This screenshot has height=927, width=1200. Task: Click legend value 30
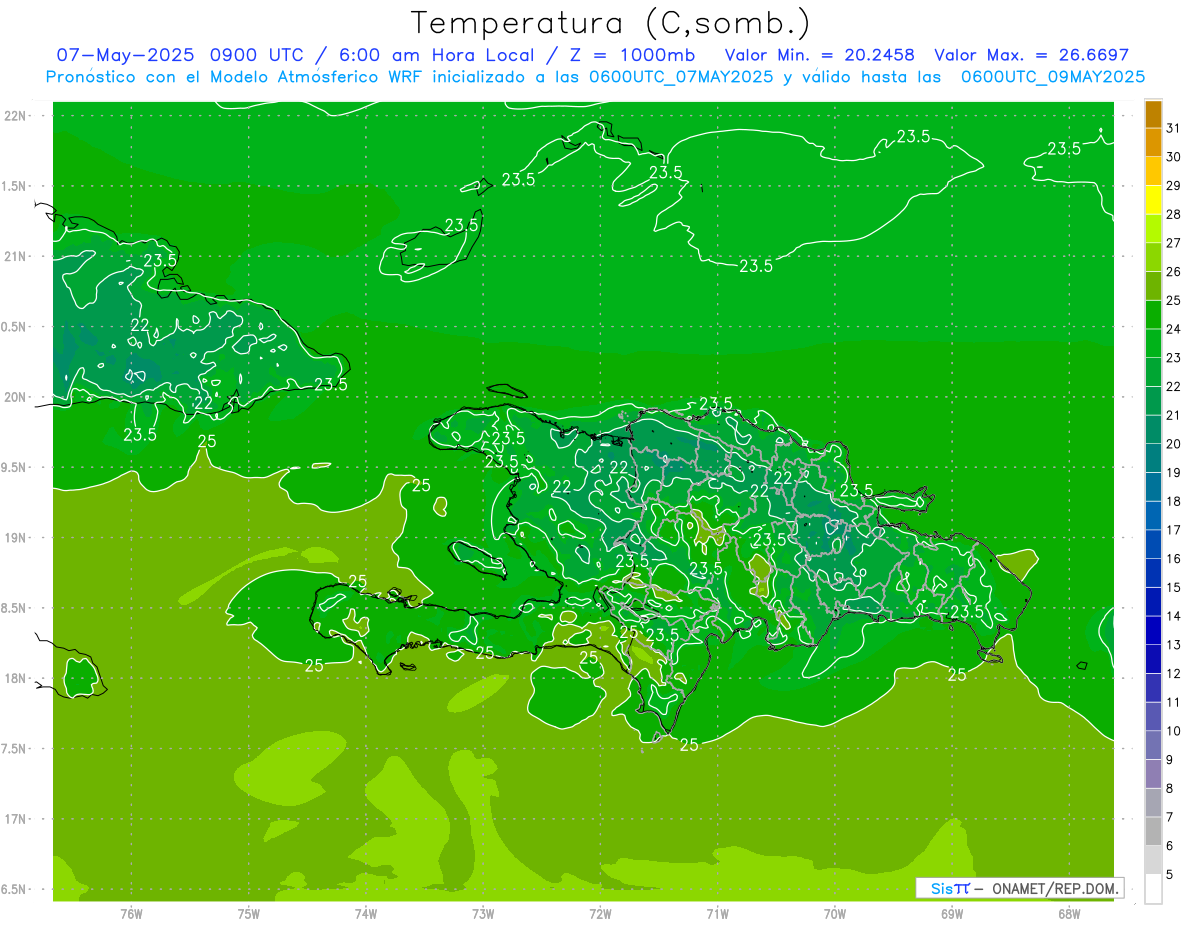(1173, 157)
